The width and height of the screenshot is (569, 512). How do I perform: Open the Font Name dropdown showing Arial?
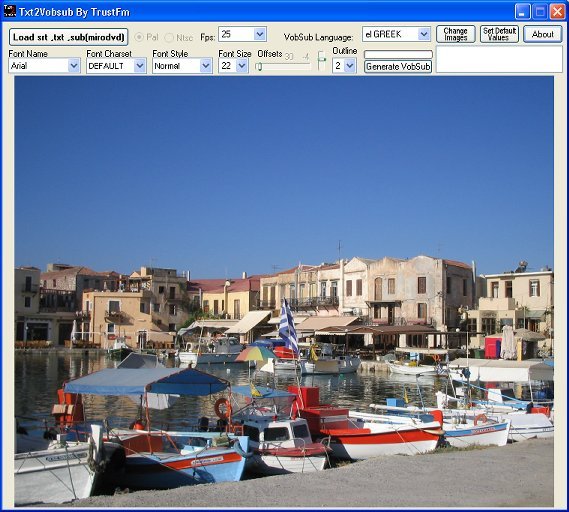(74, 66)
